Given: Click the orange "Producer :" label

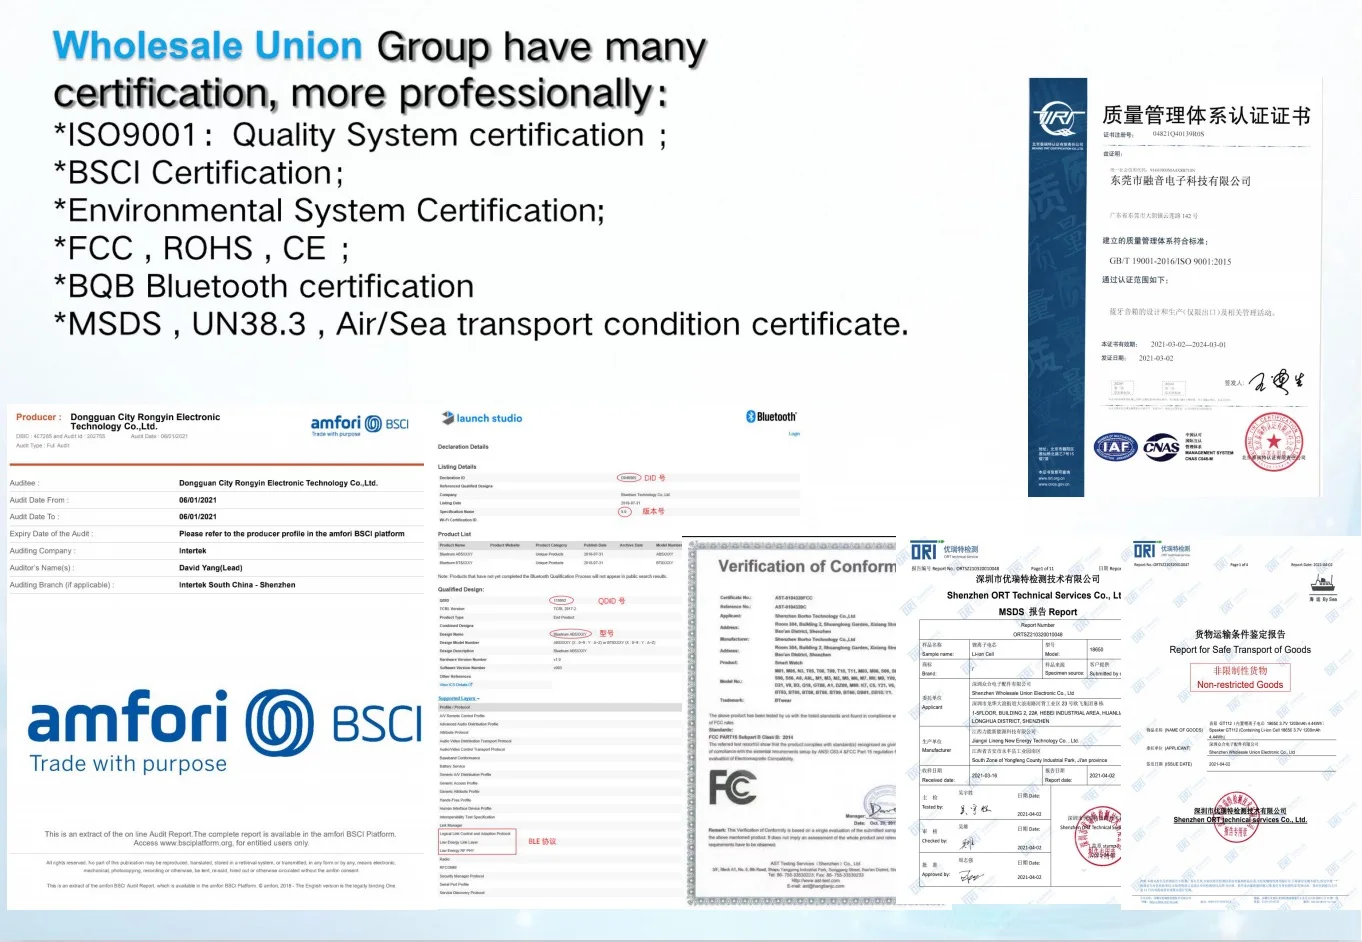Looking at the screenshot, I should pyautogui.click(x=39, y=417).
